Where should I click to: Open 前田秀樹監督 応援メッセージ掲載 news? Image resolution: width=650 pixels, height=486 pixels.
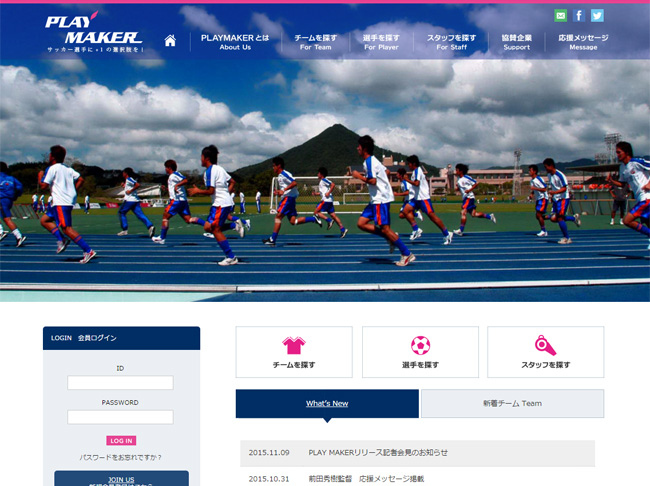click(366, 479)
